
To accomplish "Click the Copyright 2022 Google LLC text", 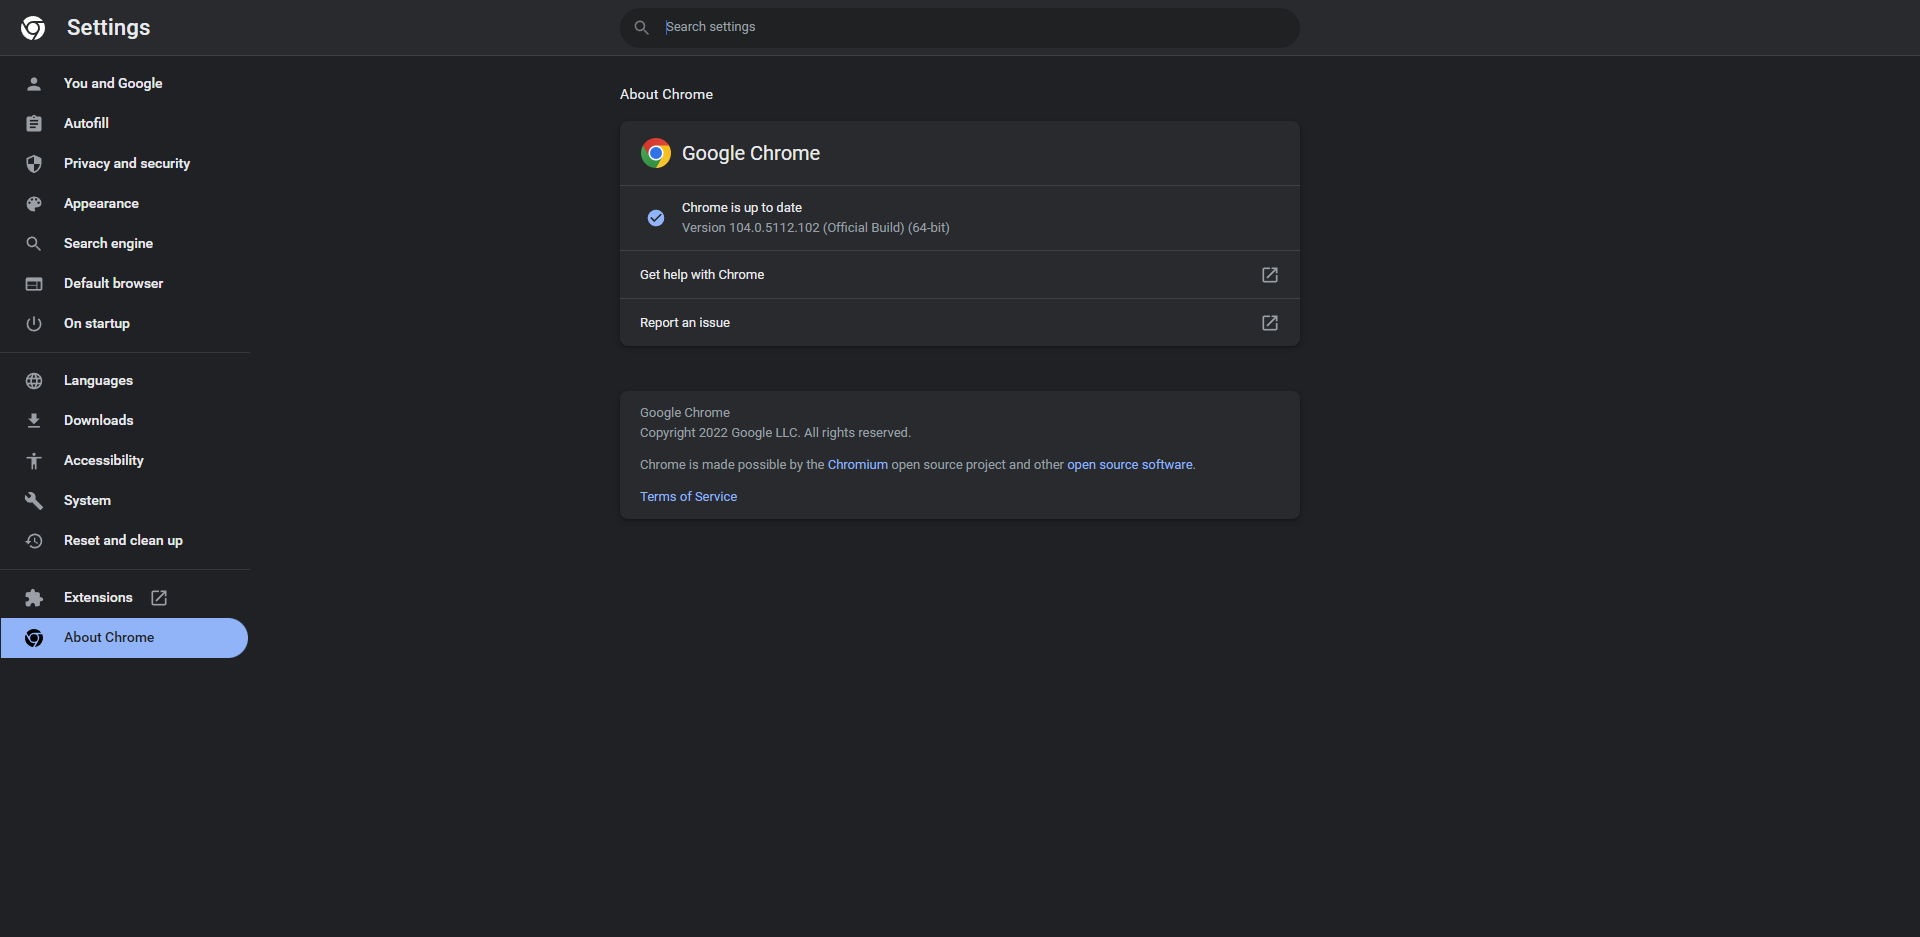I will [x=775, y=433].
